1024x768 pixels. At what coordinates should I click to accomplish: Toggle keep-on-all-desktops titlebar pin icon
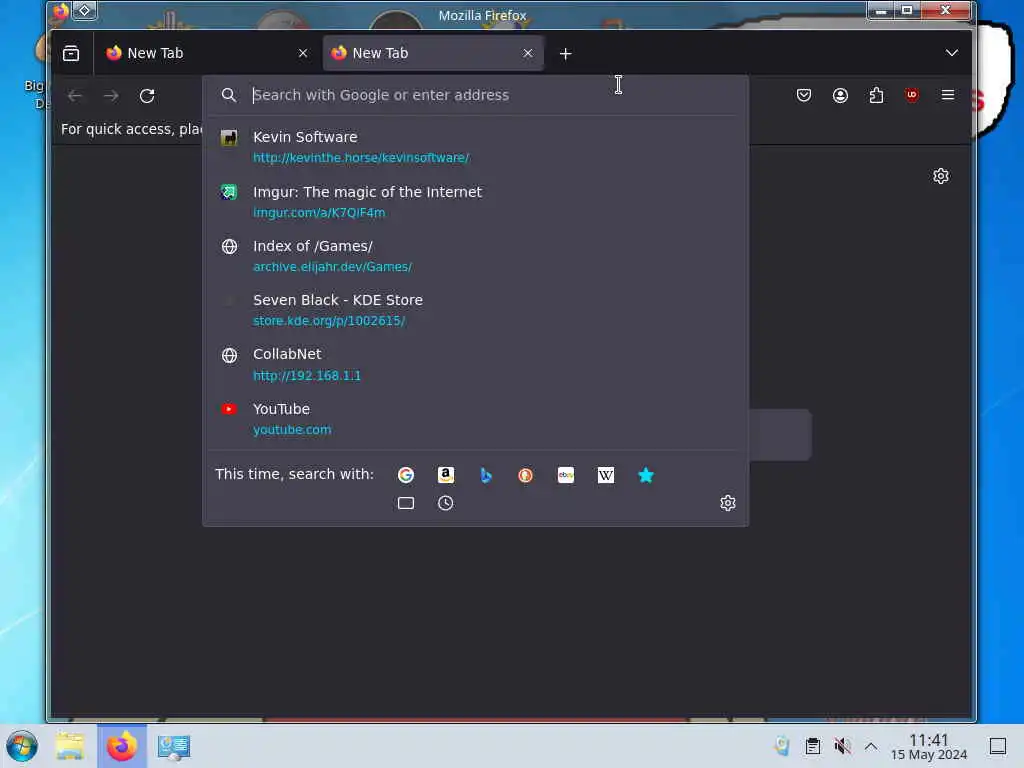[84, 10]
